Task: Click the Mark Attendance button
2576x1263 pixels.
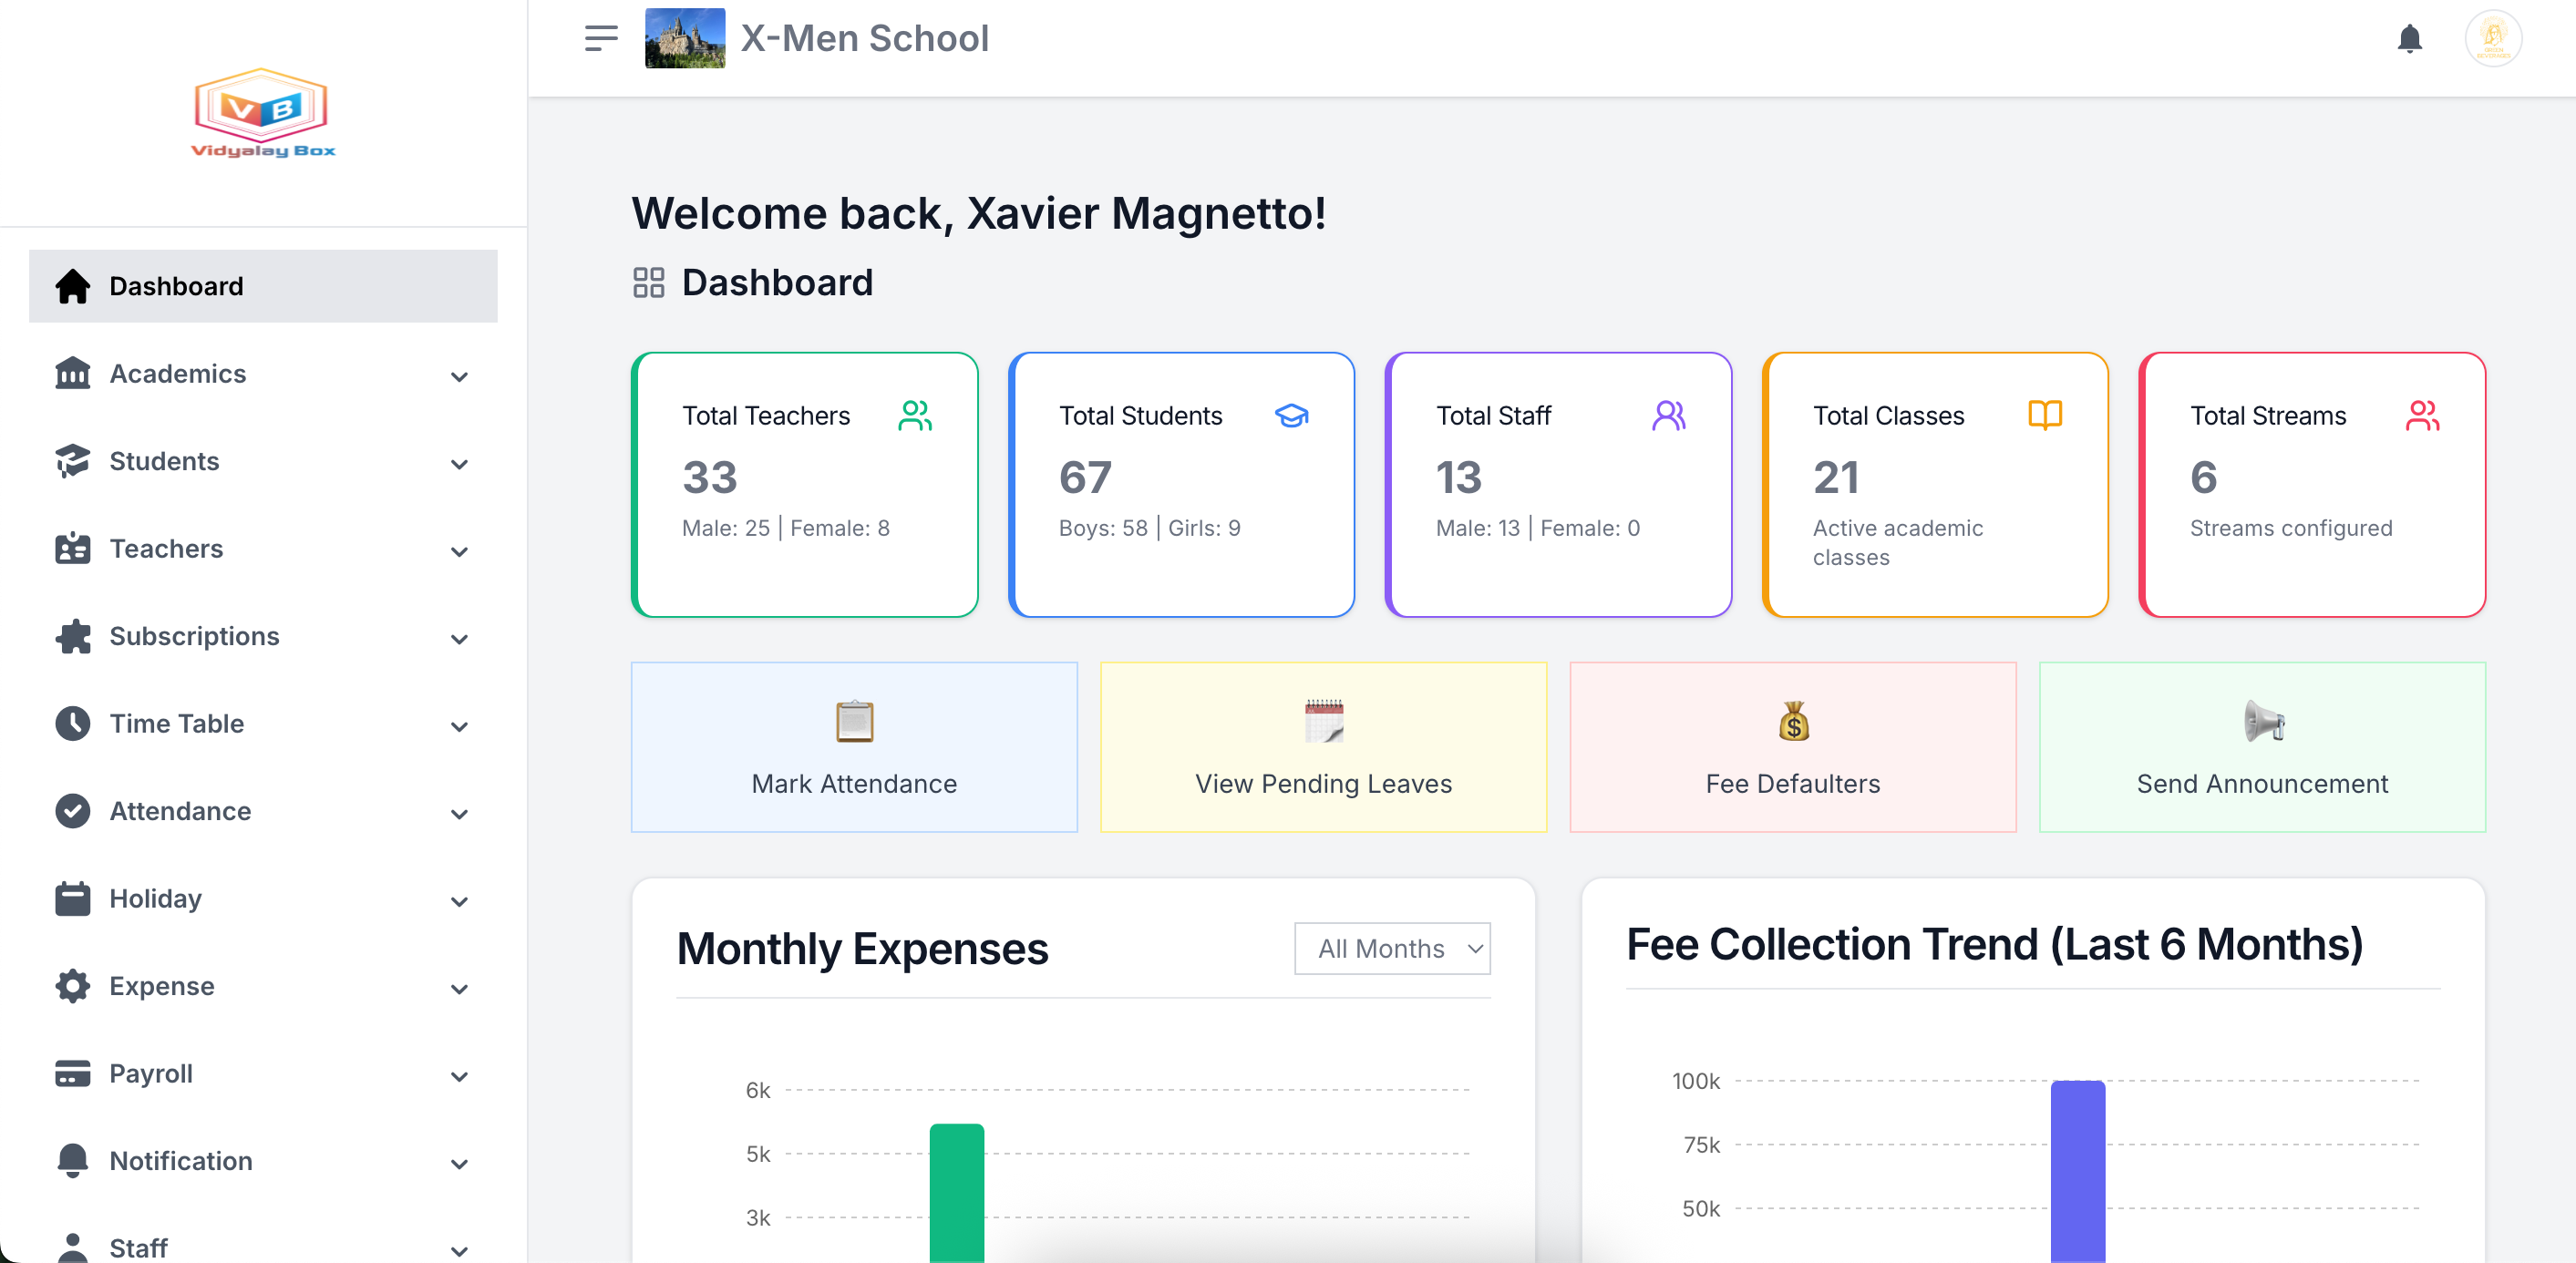Action: coord(854,747)
